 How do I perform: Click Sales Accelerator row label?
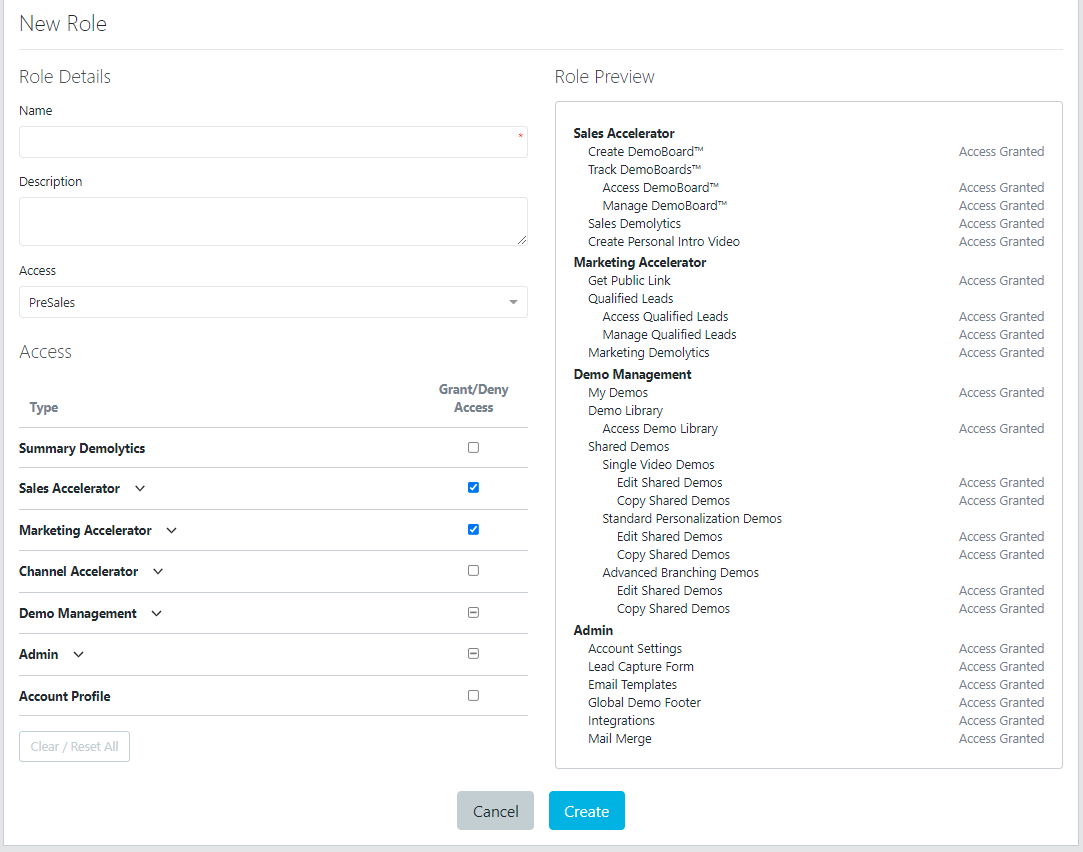point(70,488)
